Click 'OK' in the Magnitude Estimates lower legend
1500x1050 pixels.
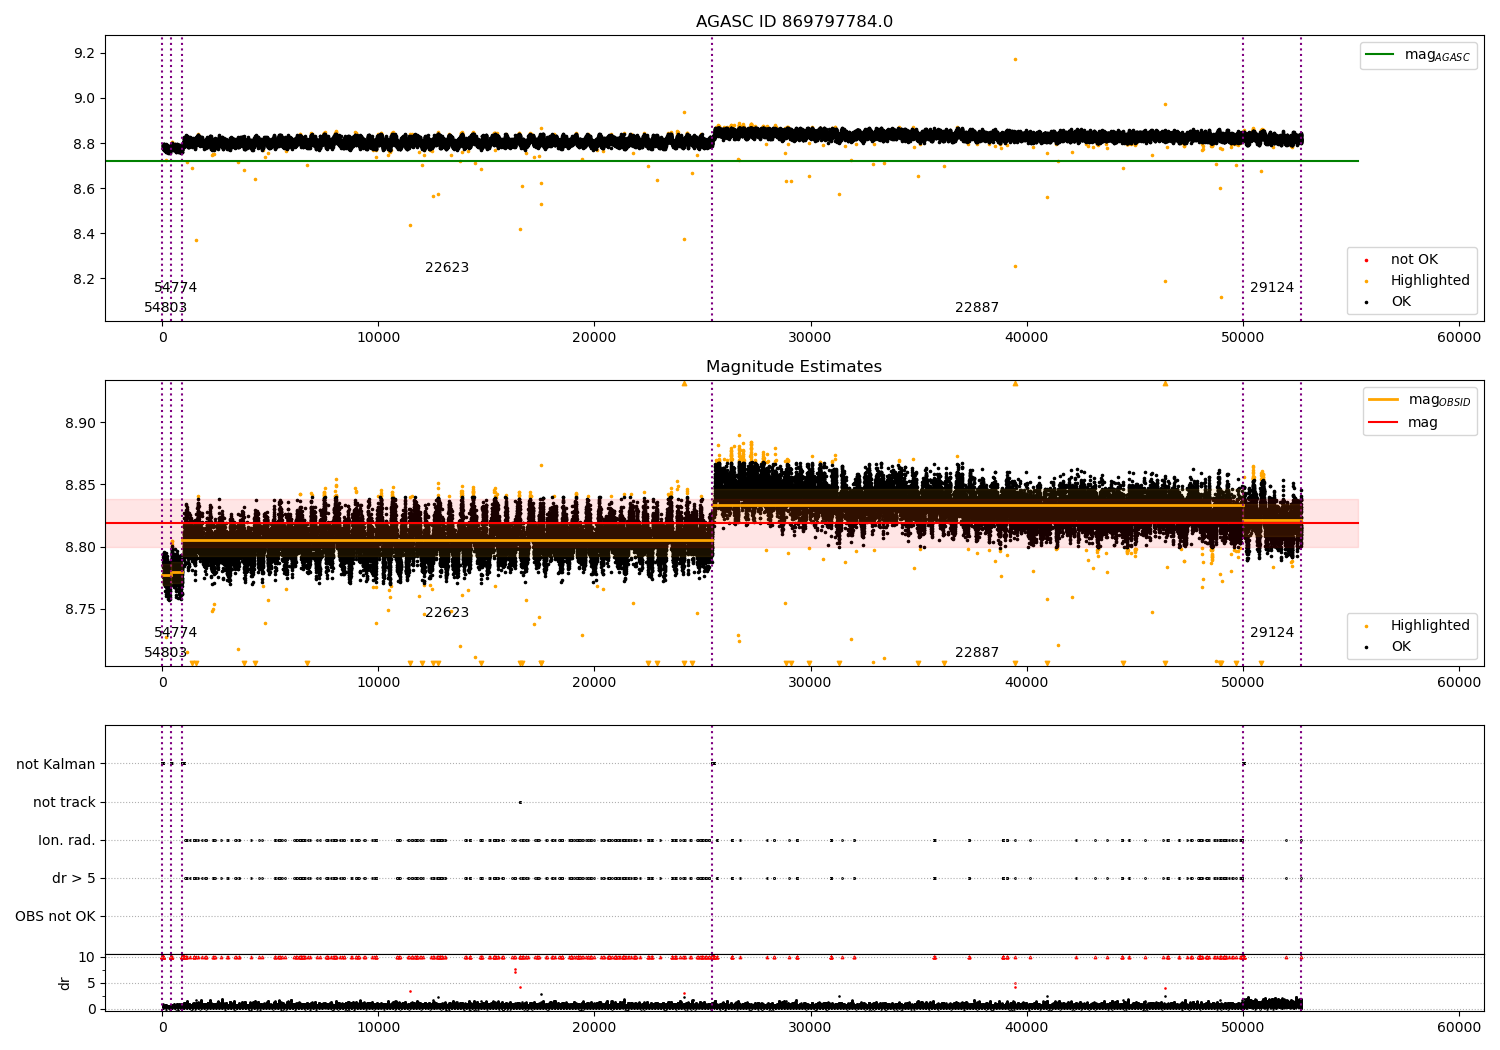click(x=1401, y=647)
